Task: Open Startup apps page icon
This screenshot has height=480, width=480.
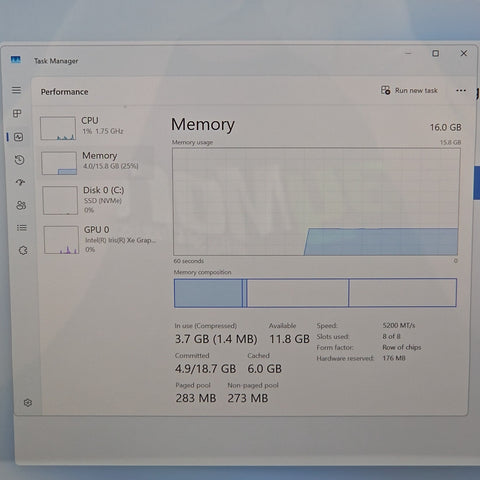Action: 20,182
